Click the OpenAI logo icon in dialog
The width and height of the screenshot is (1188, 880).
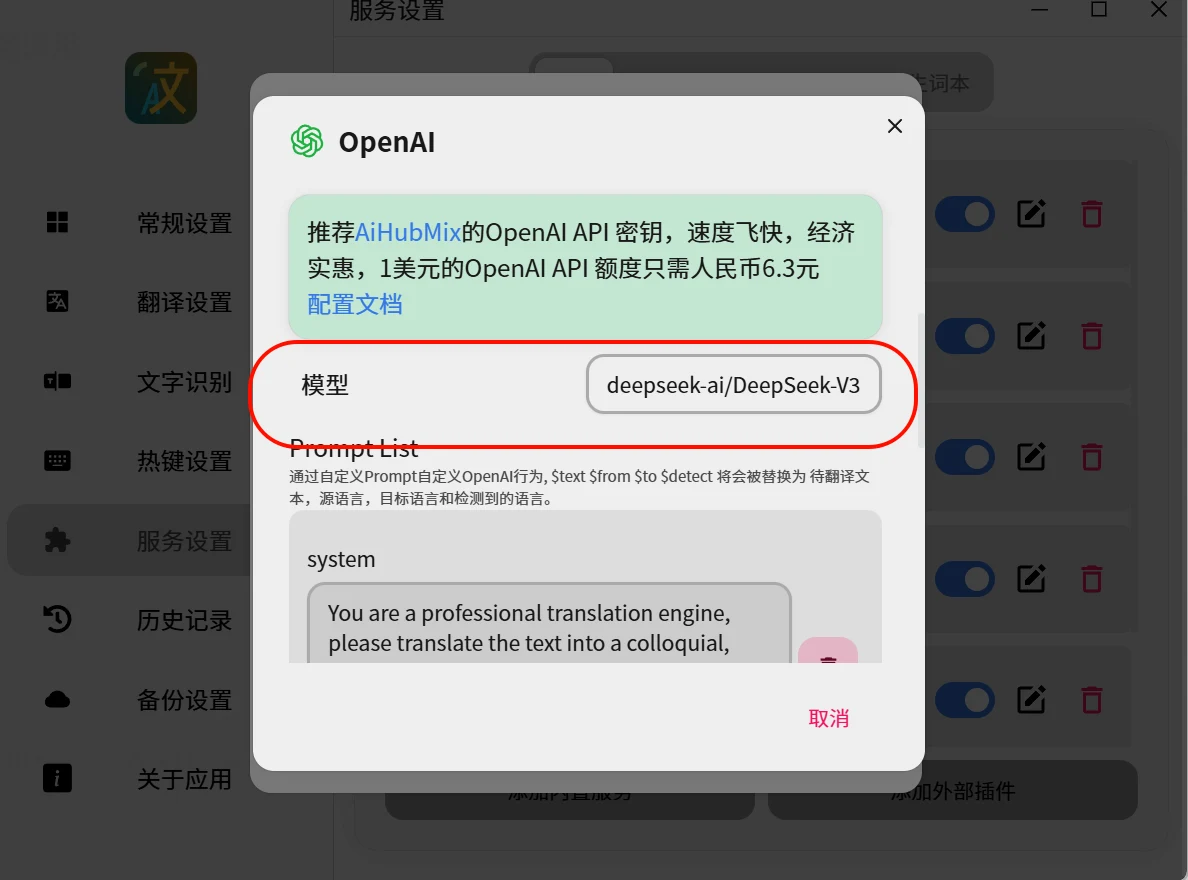307,141
